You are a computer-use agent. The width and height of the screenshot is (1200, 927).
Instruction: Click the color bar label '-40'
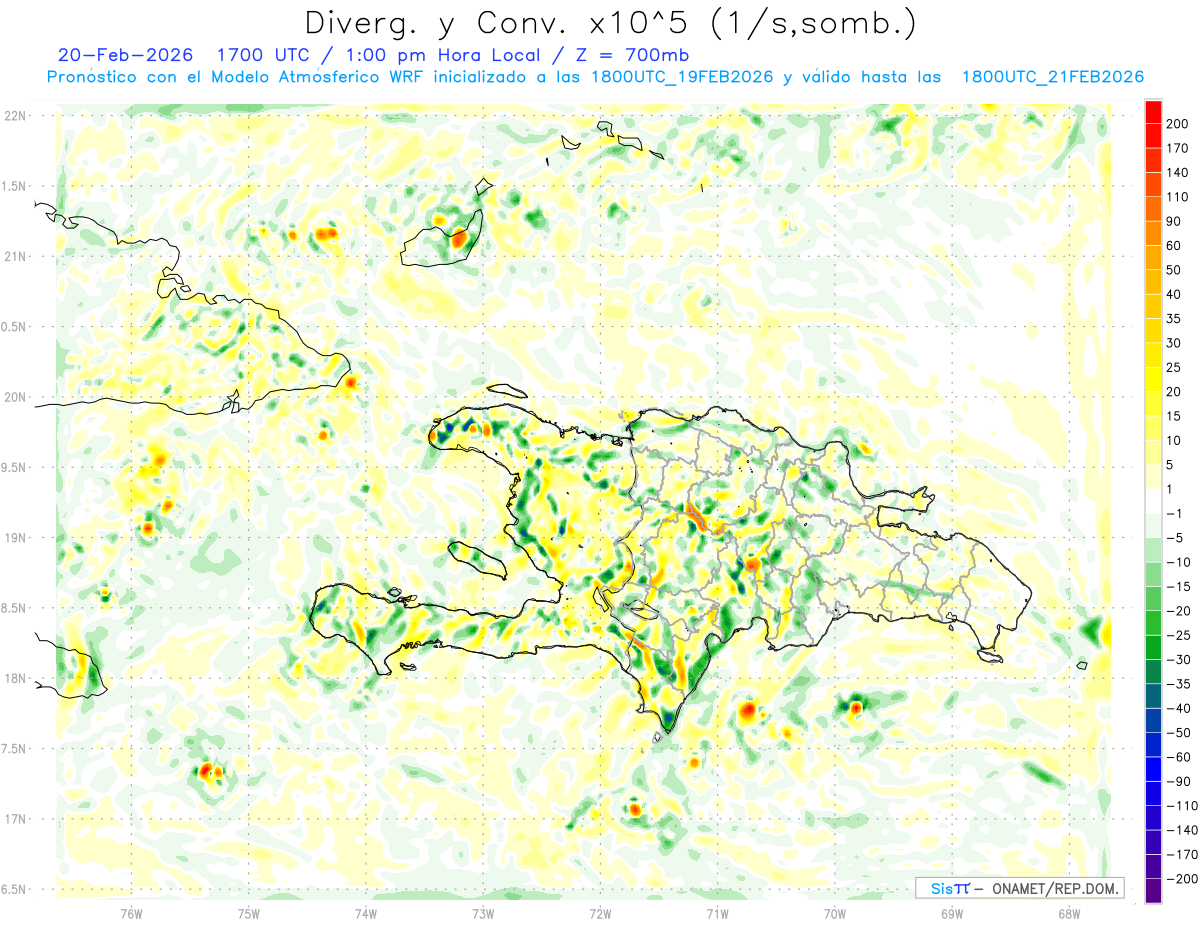click(1177, 708)
